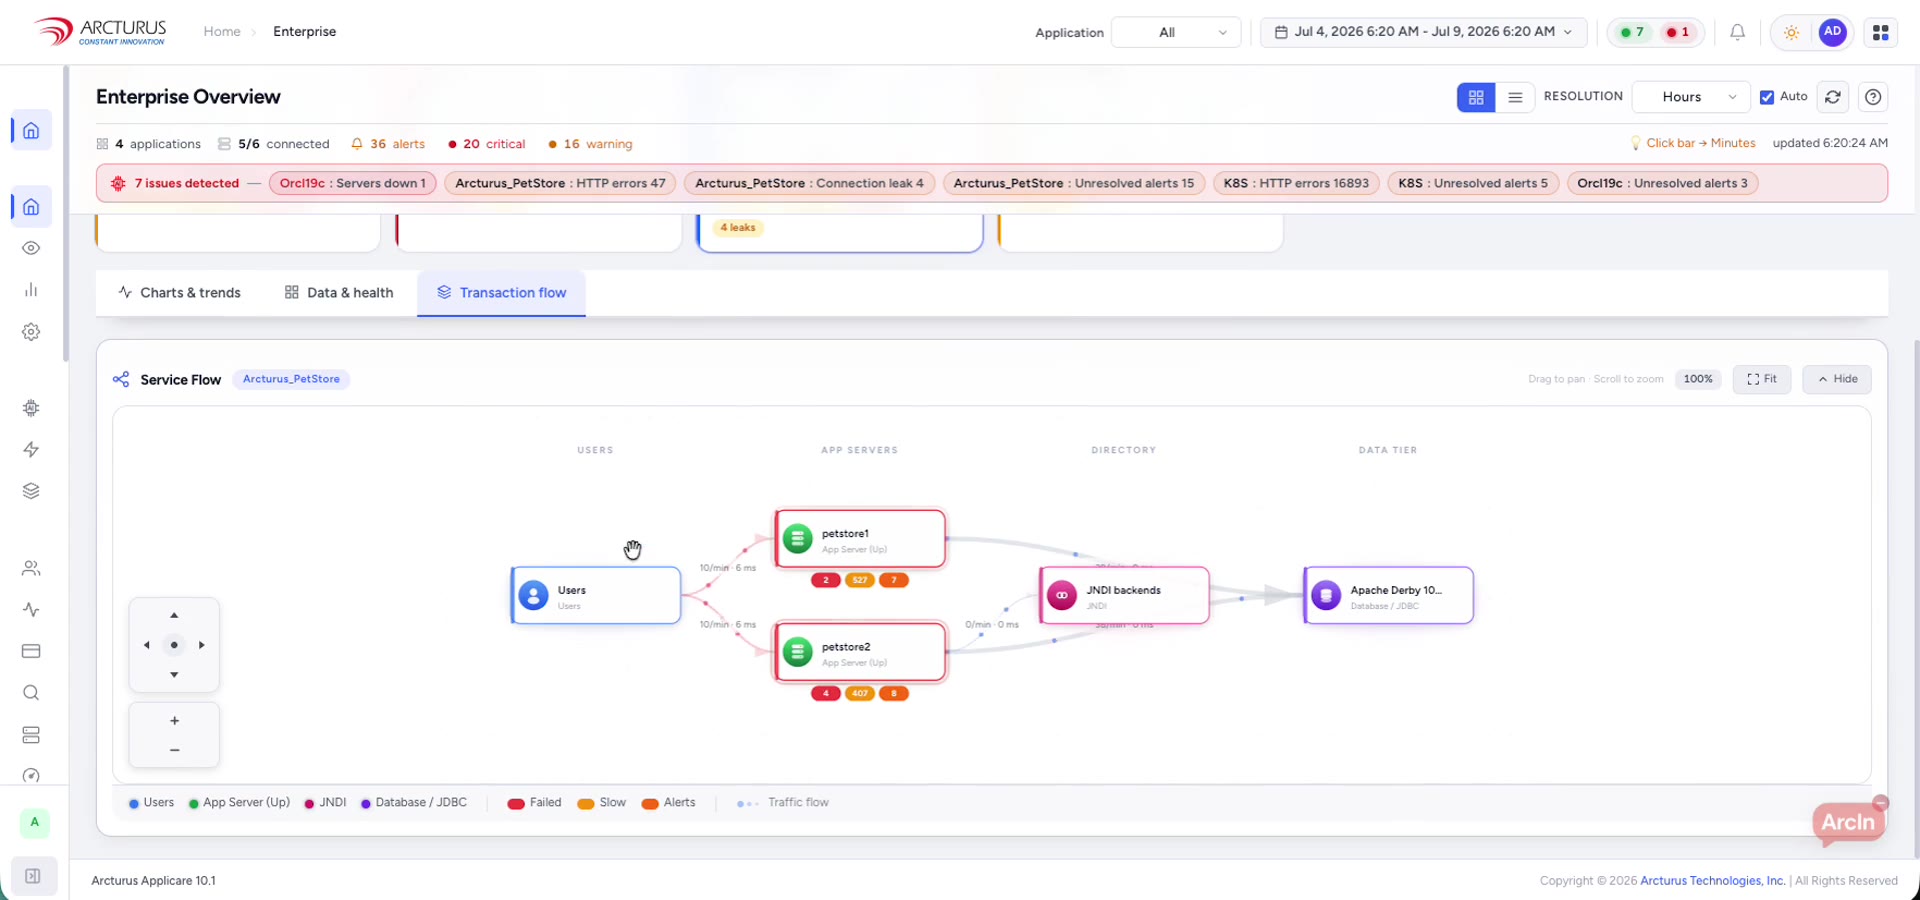Click the red 1 status badge
Image resolution: width=1920 pixels, height=900 pixels.
click(x=1678, y=32)
